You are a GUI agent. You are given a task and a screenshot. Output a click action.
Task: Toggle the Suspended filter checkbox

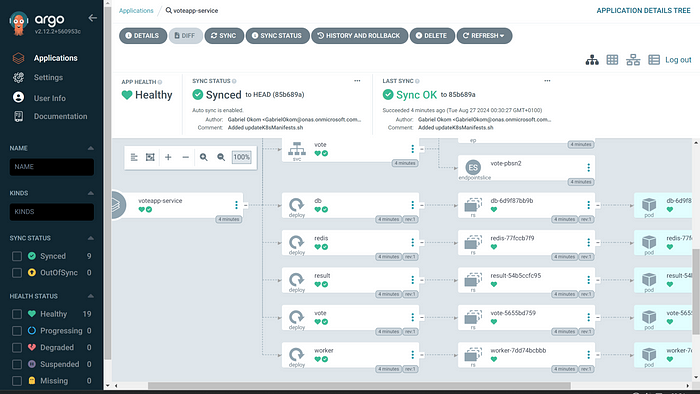[17, 364]
